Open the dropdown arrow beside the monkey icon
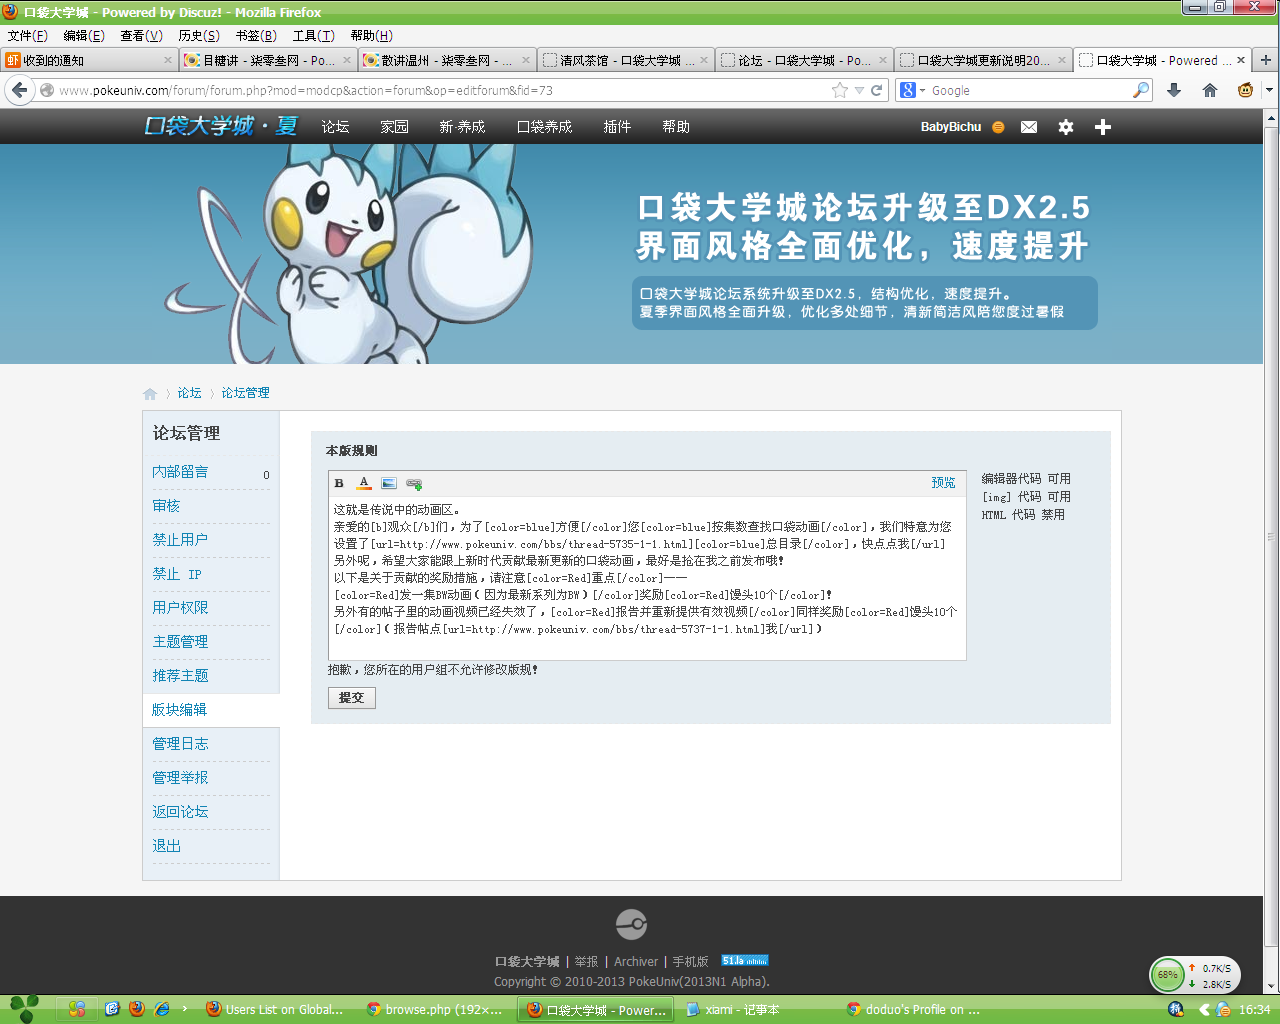The width and height of the screenshot is (1280, 1024). pos(1269,90)
